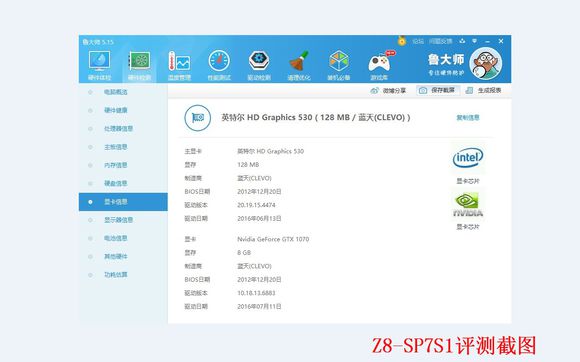Click 复制信息 copy info link
Viewport: 580px width, 362px height.
click(468, 118)
